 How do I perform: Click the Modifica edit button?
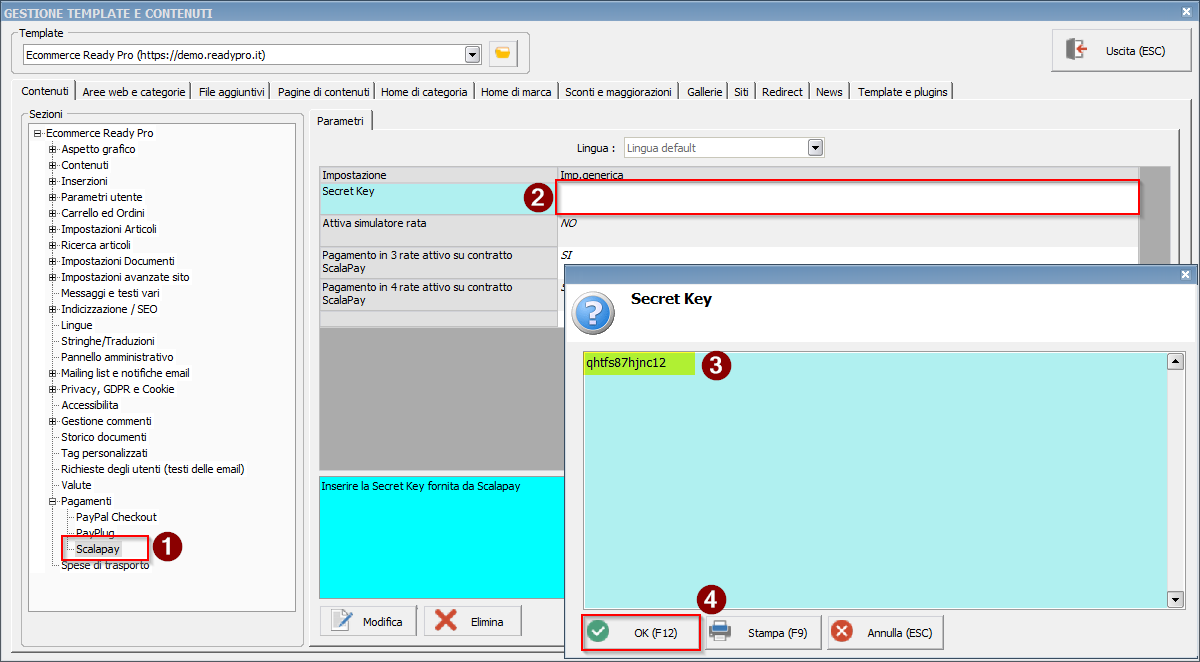(368, 621)
